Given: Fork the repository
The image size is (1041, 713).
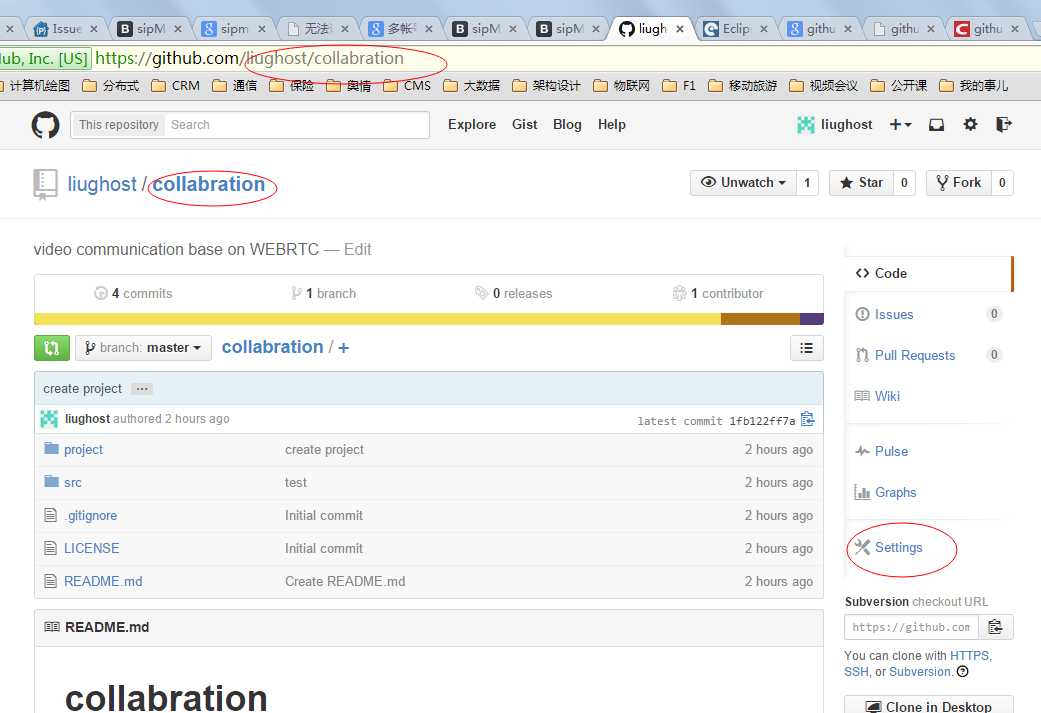Looking at the screenshot, I should click(959, 183).
